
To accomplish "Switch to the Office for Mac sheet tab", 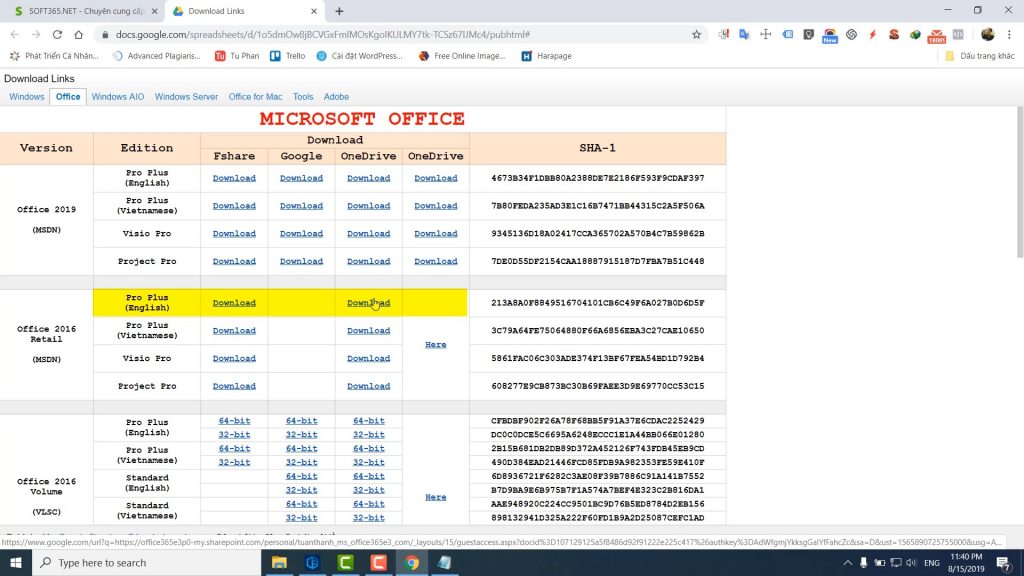I will (x=255, y=97).
